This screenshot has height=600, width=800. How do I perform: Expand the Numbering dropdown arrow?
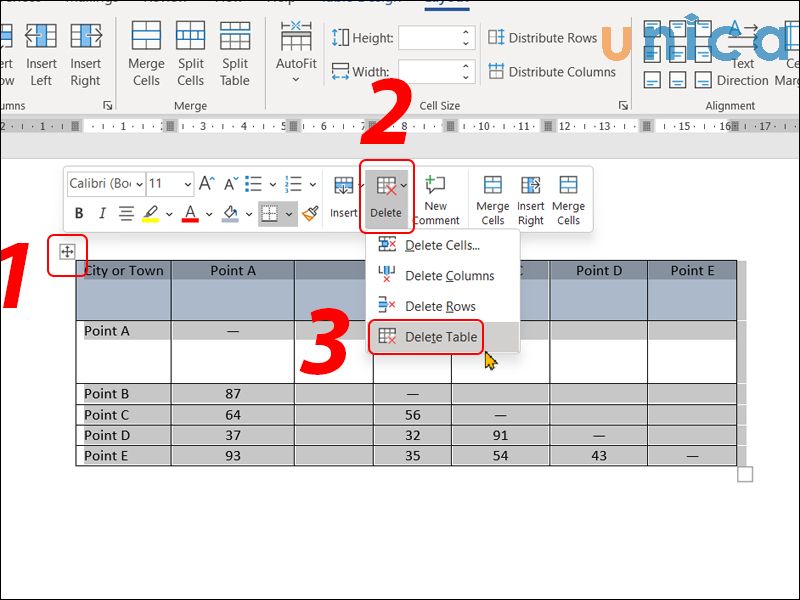(x=313, y=184)
